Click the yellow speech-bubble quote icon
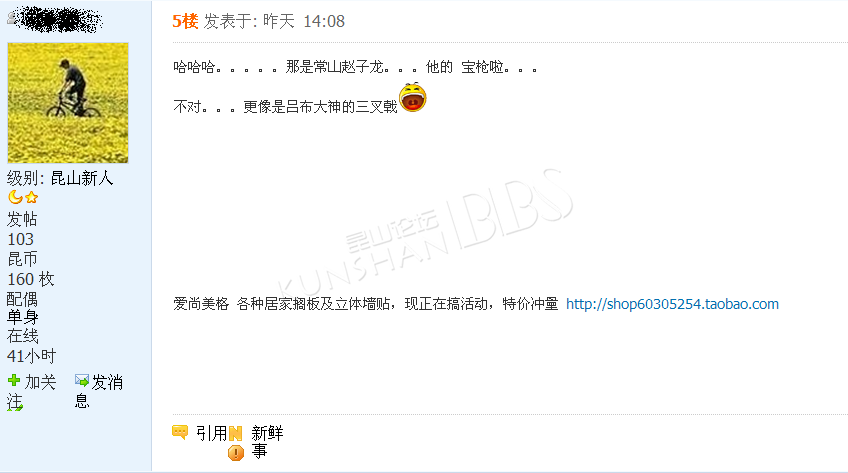848x473 pixels. [x=180, y=432]
